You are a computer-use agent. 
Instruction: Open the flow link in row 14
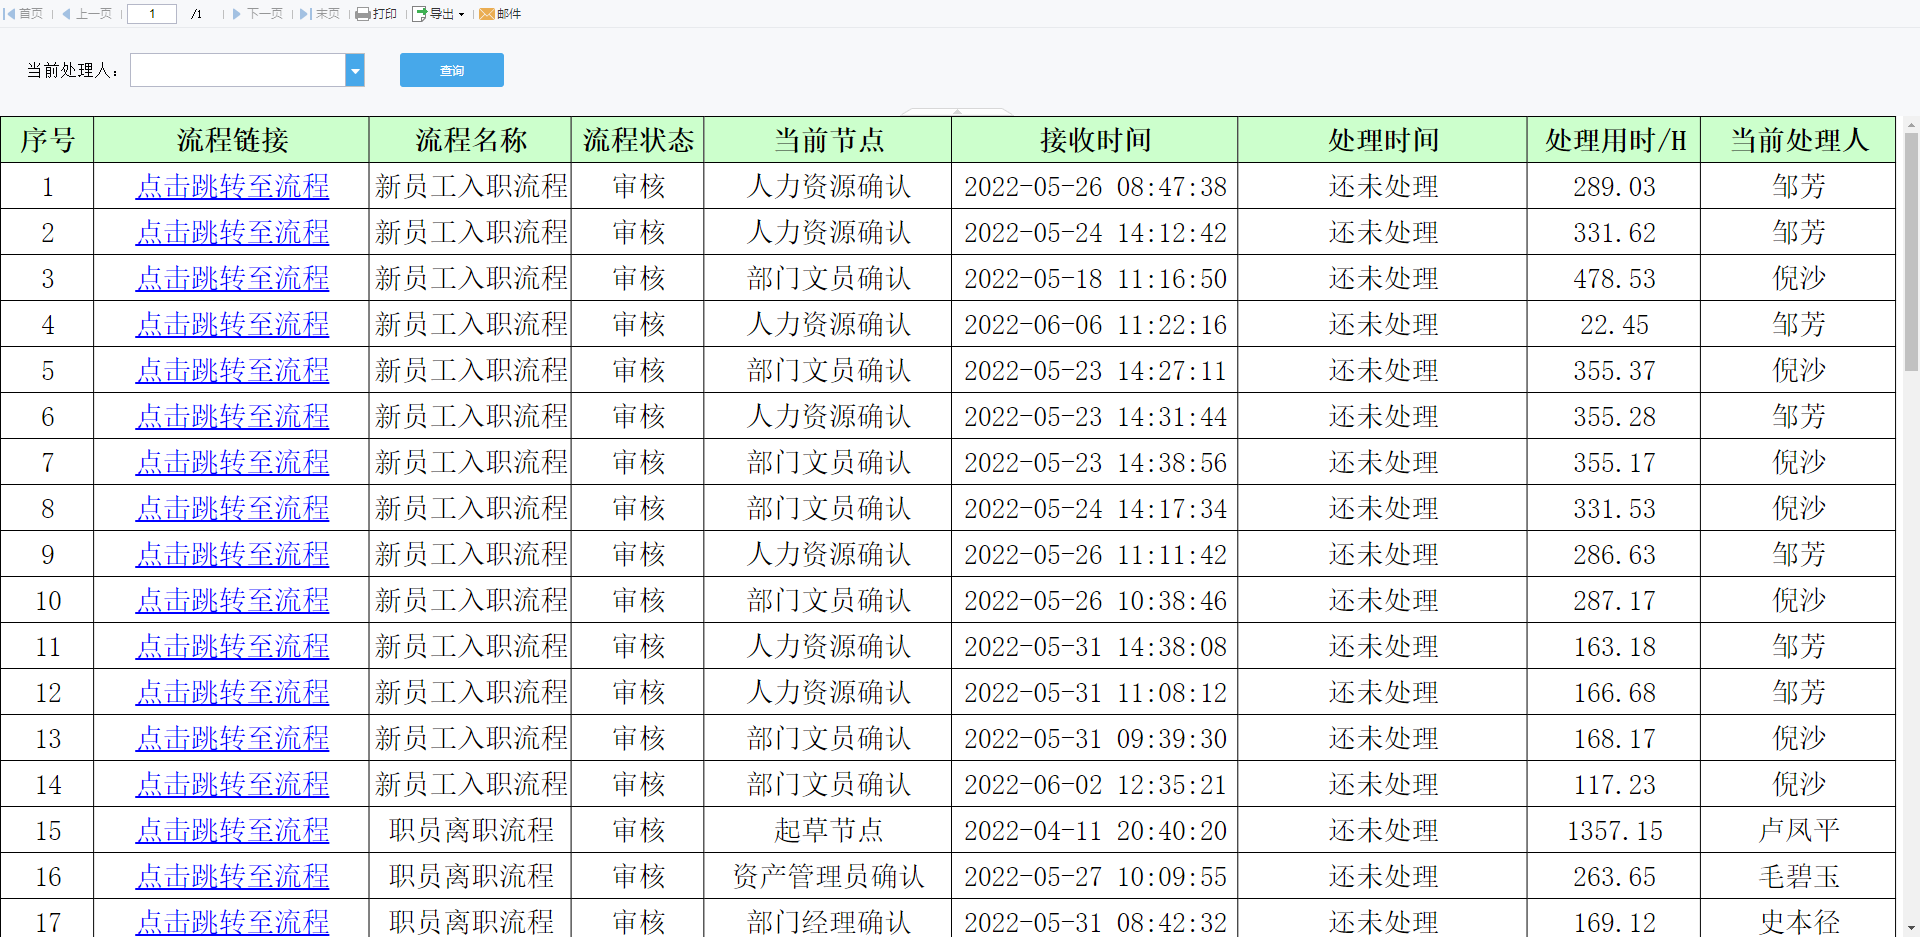pos(232,784)
